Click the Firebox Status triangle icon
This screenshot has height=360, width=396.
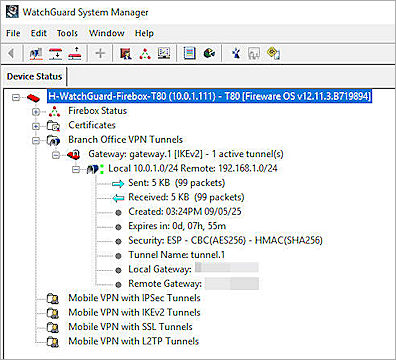(x=54, y=111)
